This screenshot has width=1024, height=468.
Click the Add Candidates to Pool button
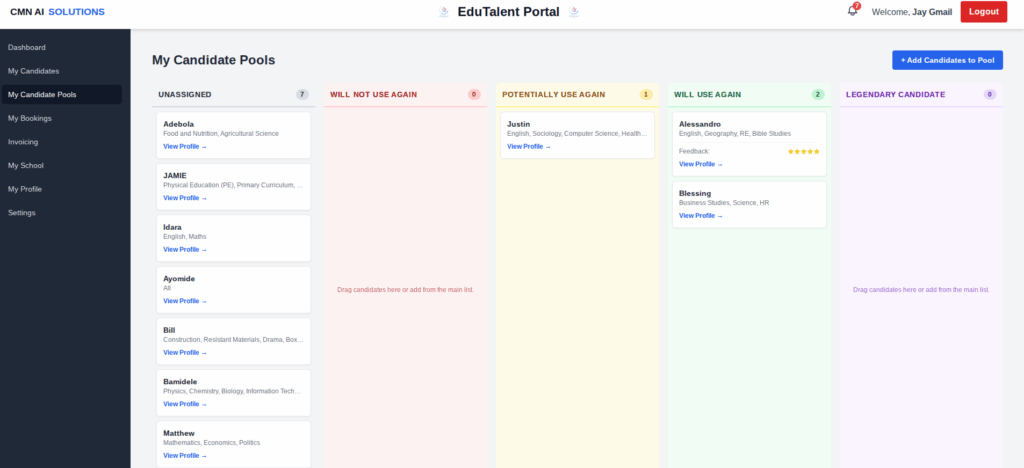click(x=947, y=60)
